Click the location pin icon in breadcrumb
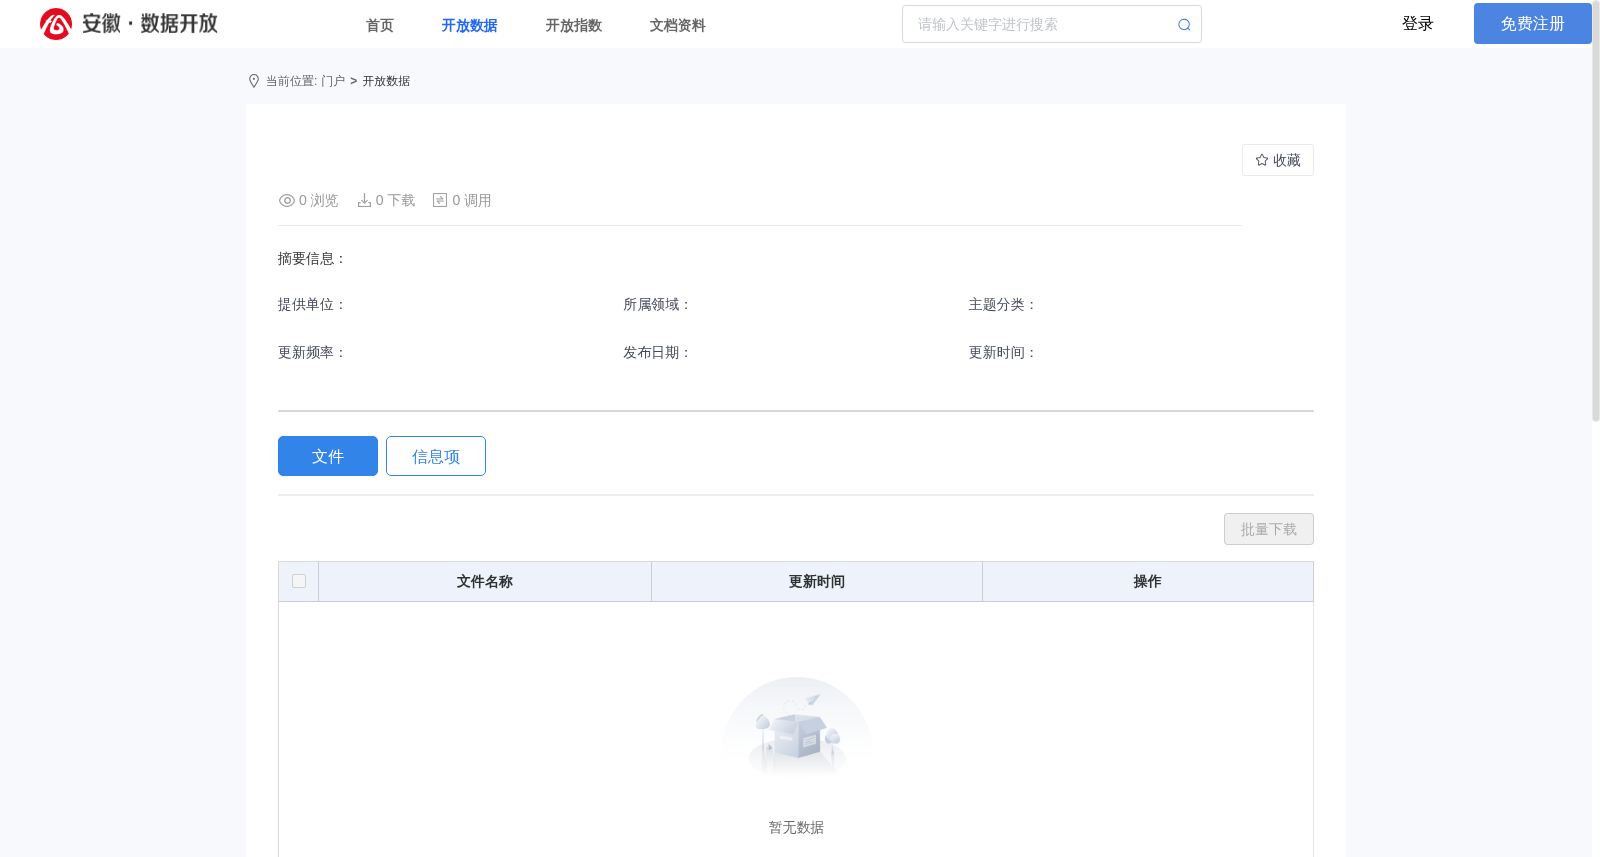Screen dimensions: 1600x857 click(x=254, y=81)
